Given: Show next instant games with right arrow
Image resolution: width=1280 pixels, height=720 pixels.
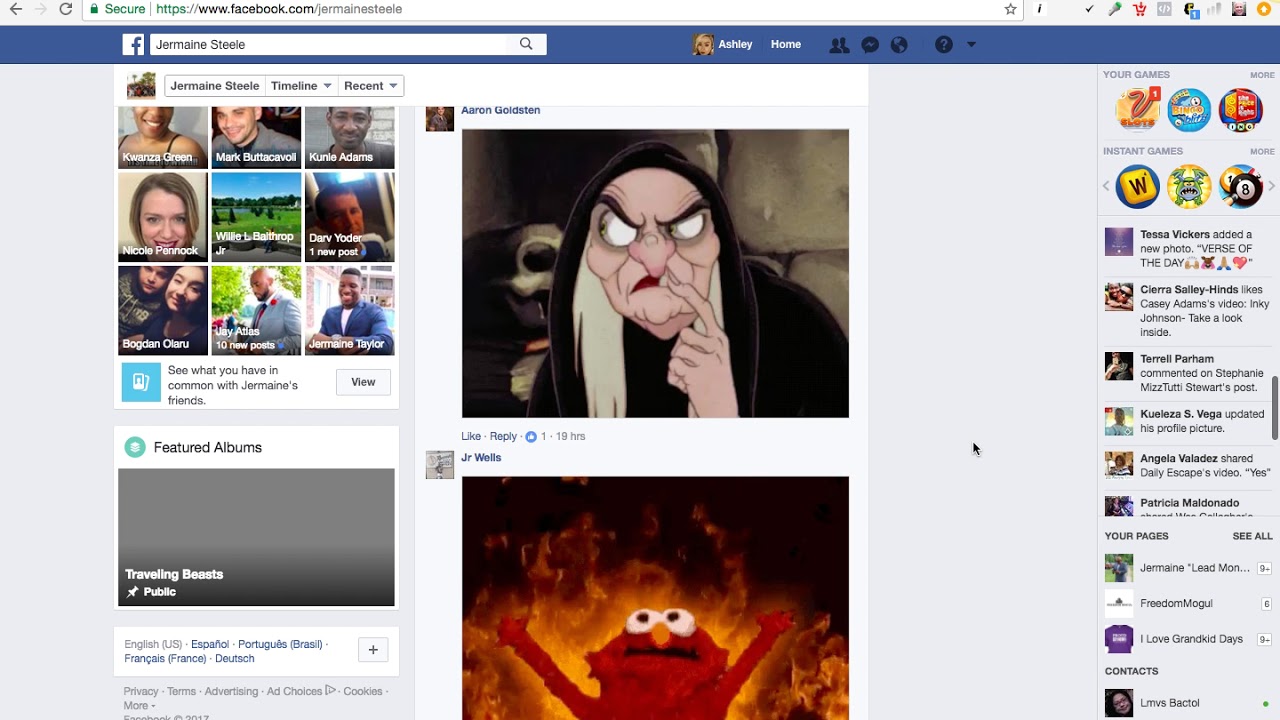Looking at the screenshot, I should 1272,186.
